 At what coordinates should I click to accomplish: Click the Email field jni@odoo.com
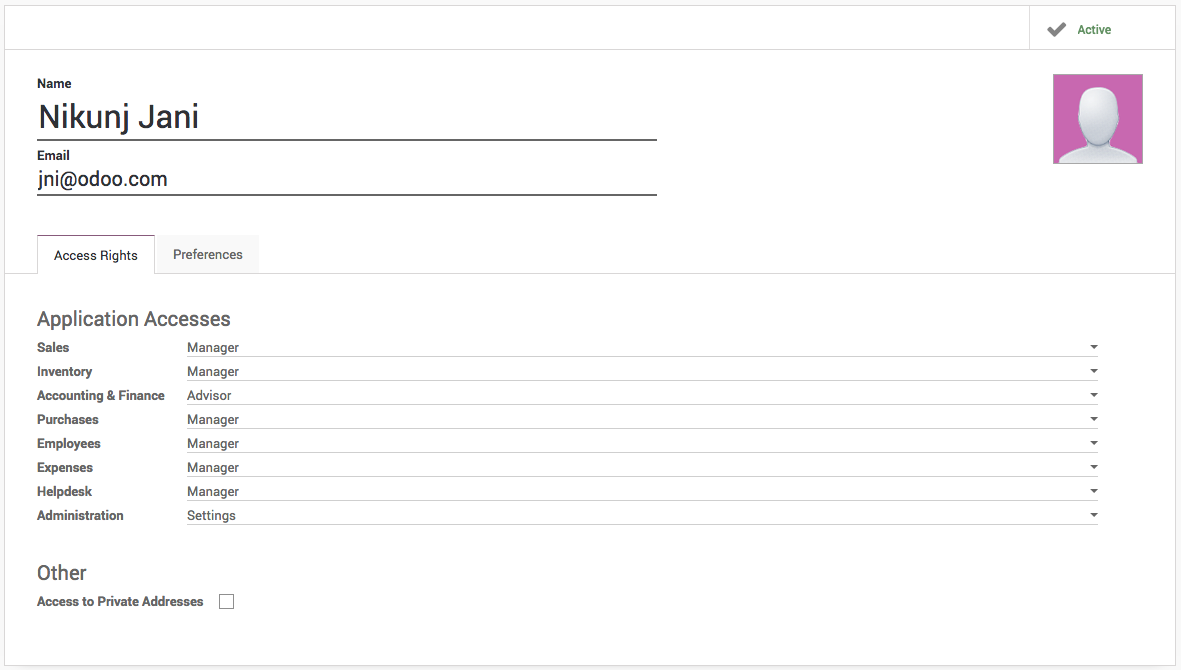[346, 180]
